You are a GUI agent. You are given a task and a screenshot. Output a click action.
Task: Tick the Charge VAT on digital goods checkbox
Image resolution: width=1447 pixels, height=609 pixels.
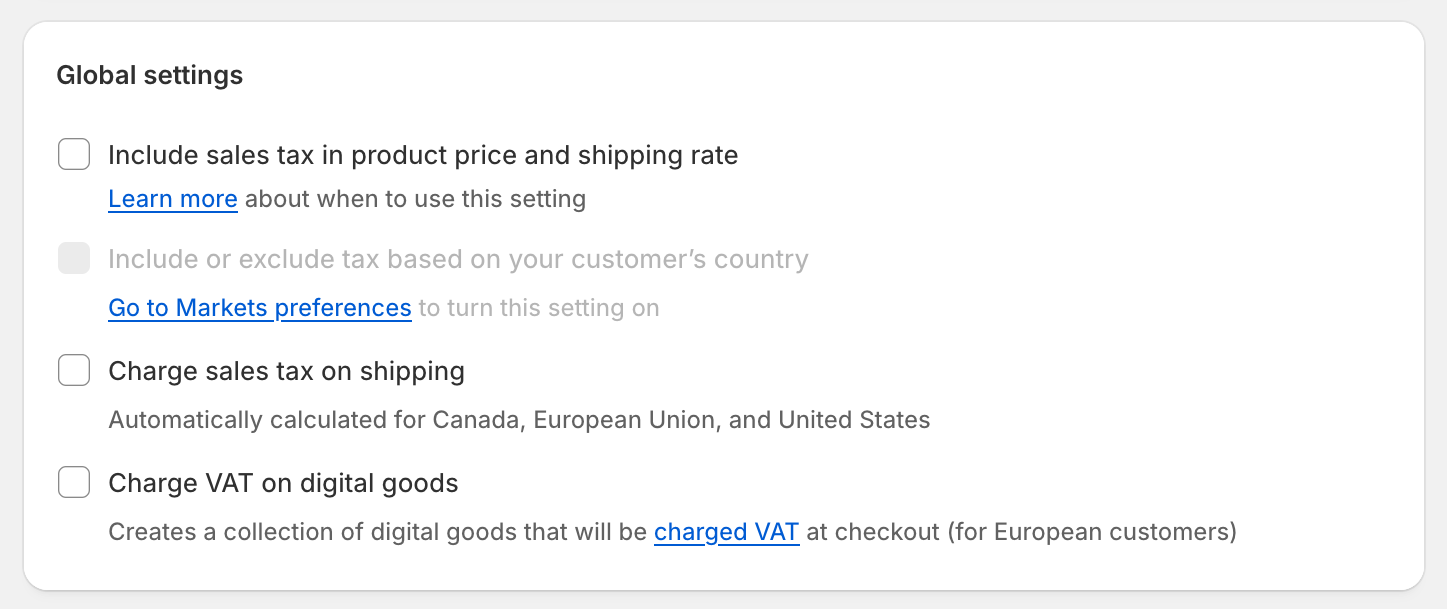(x=74, y=482)
